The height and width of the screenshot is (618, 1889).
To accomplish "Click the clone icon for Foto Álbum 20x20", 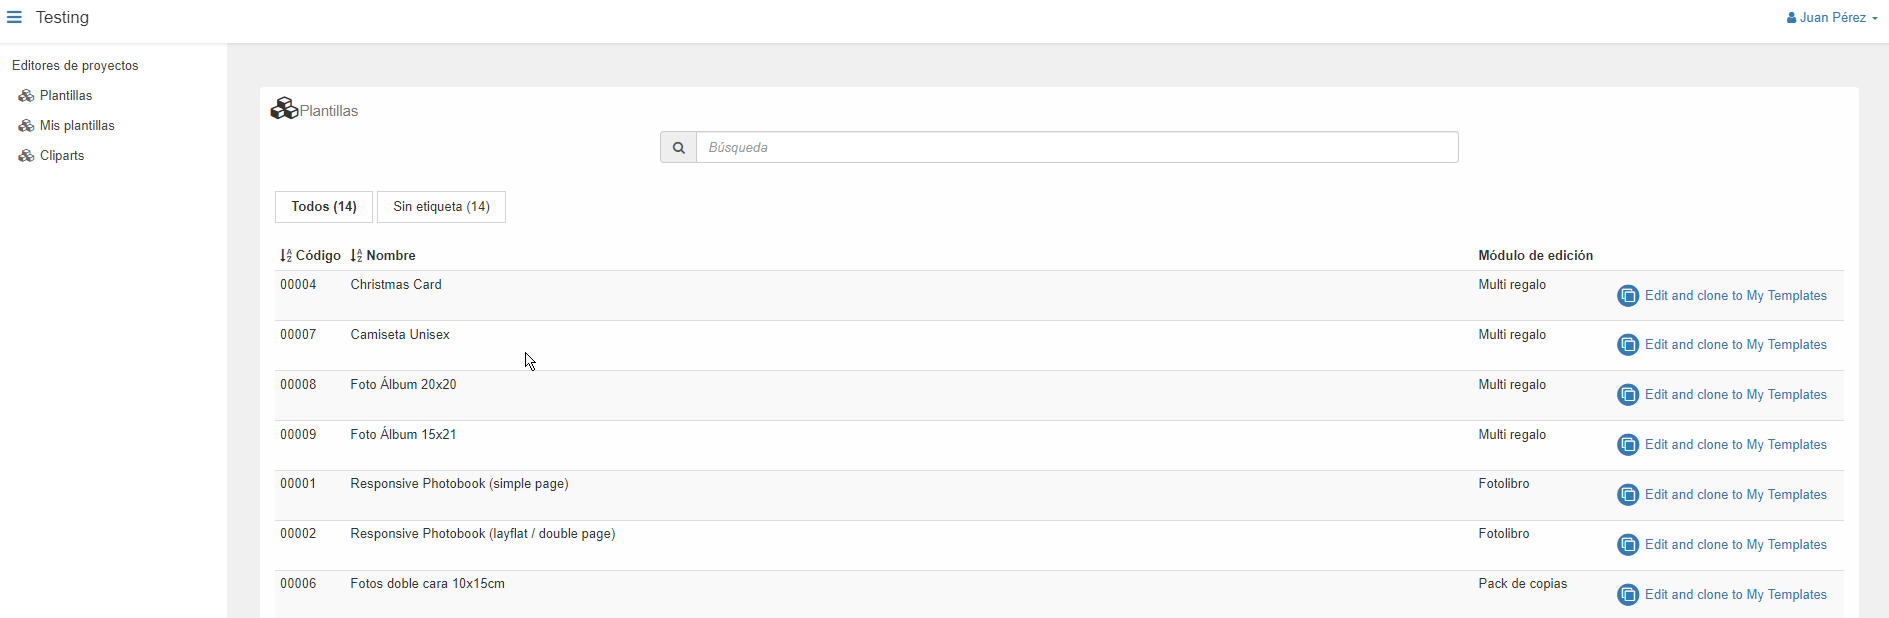I will [1628, 395].
